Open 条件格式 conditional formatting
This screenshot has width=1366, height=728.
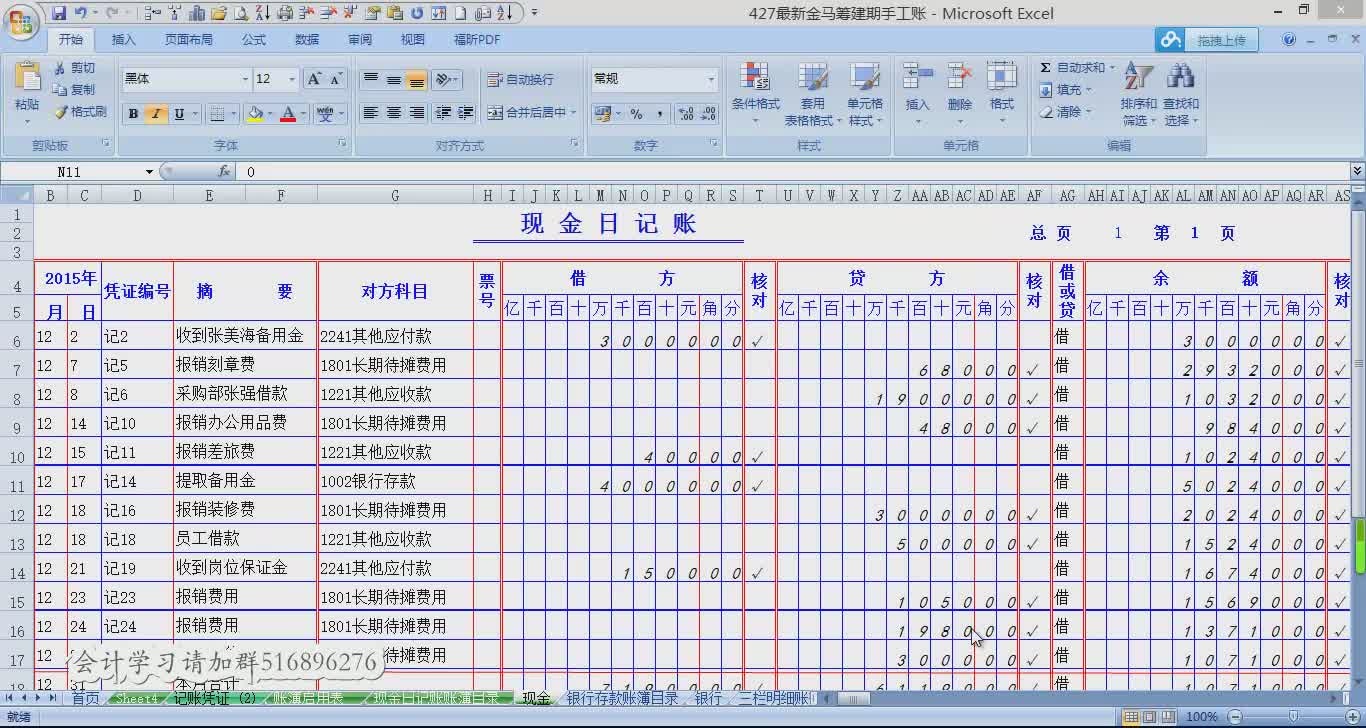[756, 94]
